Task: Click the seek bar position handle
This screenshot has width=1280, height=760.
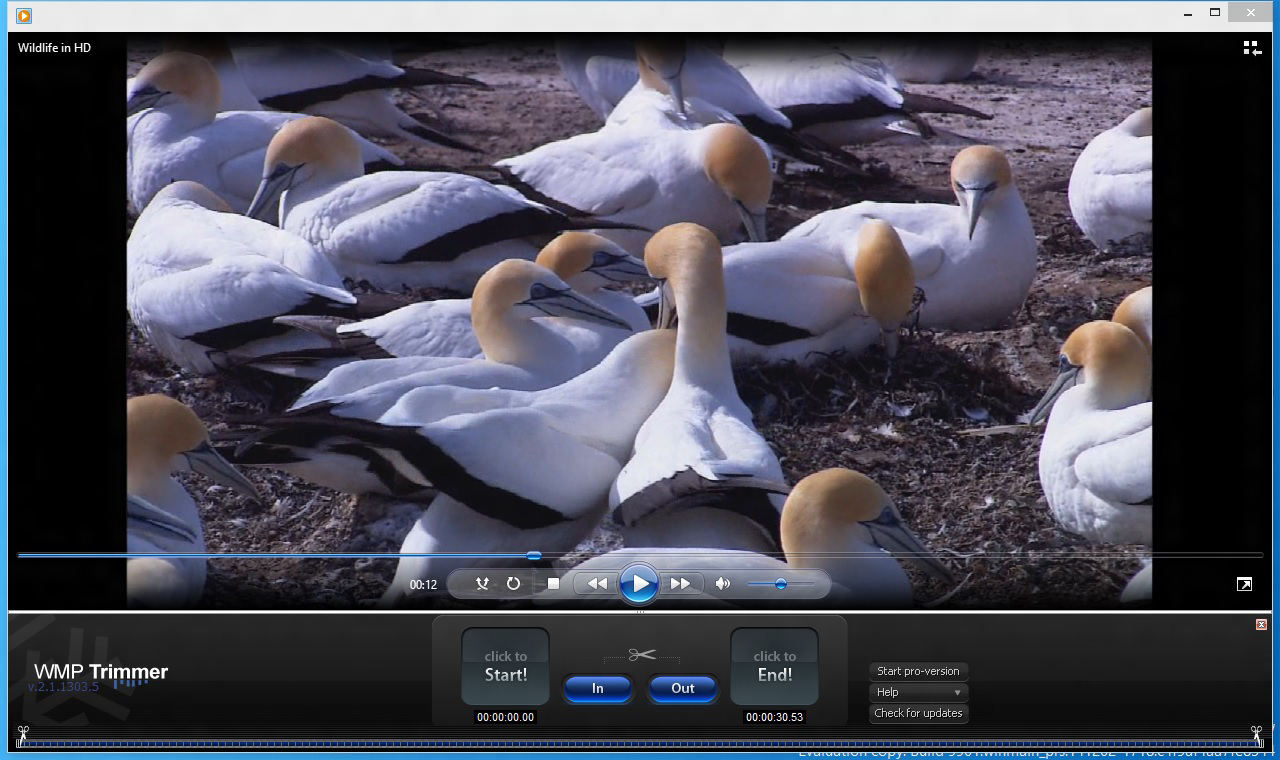Action: 534,555
